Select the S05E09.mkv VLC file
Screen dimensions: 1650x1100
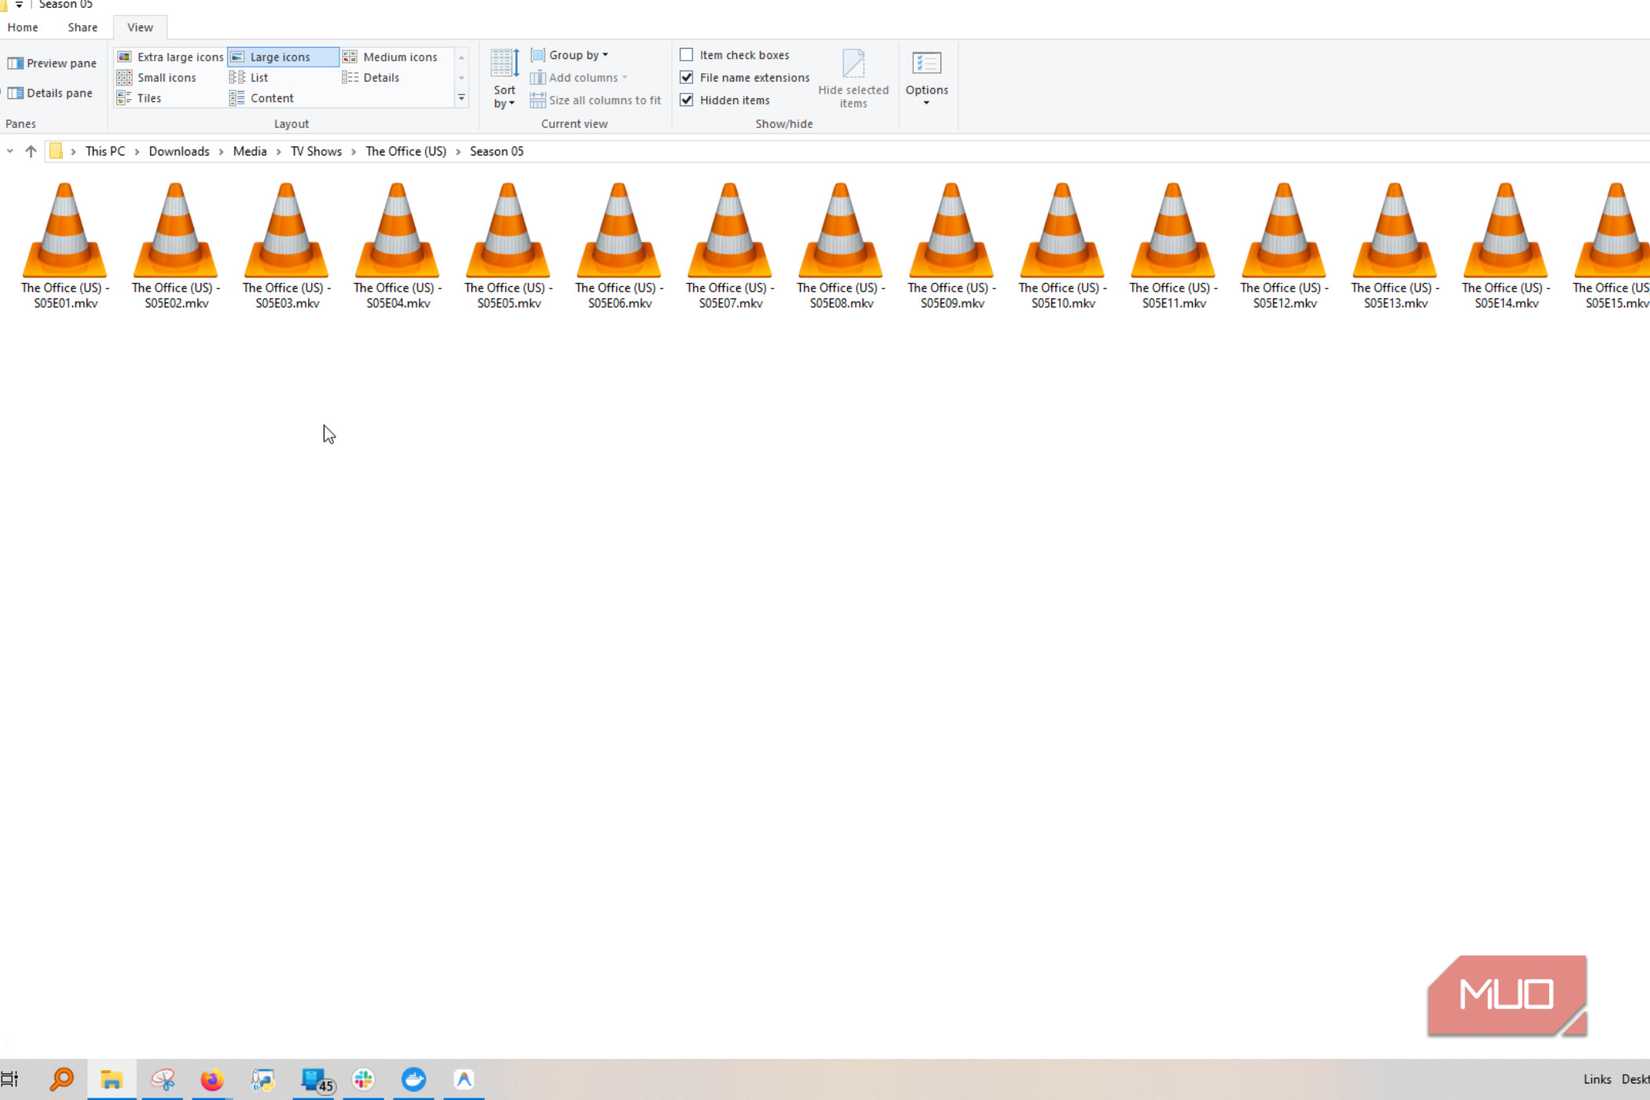[x=953, y=245]
